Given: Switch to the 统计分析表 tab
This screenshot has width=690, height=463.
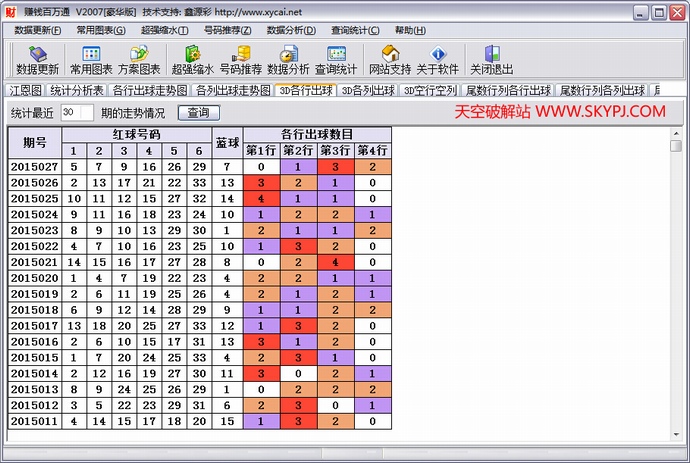Looking at the screenshot, I should (77, 90).
